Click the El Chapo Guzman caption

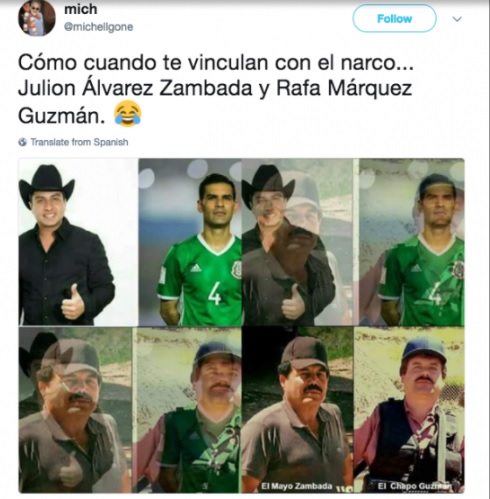pos(415,486)
